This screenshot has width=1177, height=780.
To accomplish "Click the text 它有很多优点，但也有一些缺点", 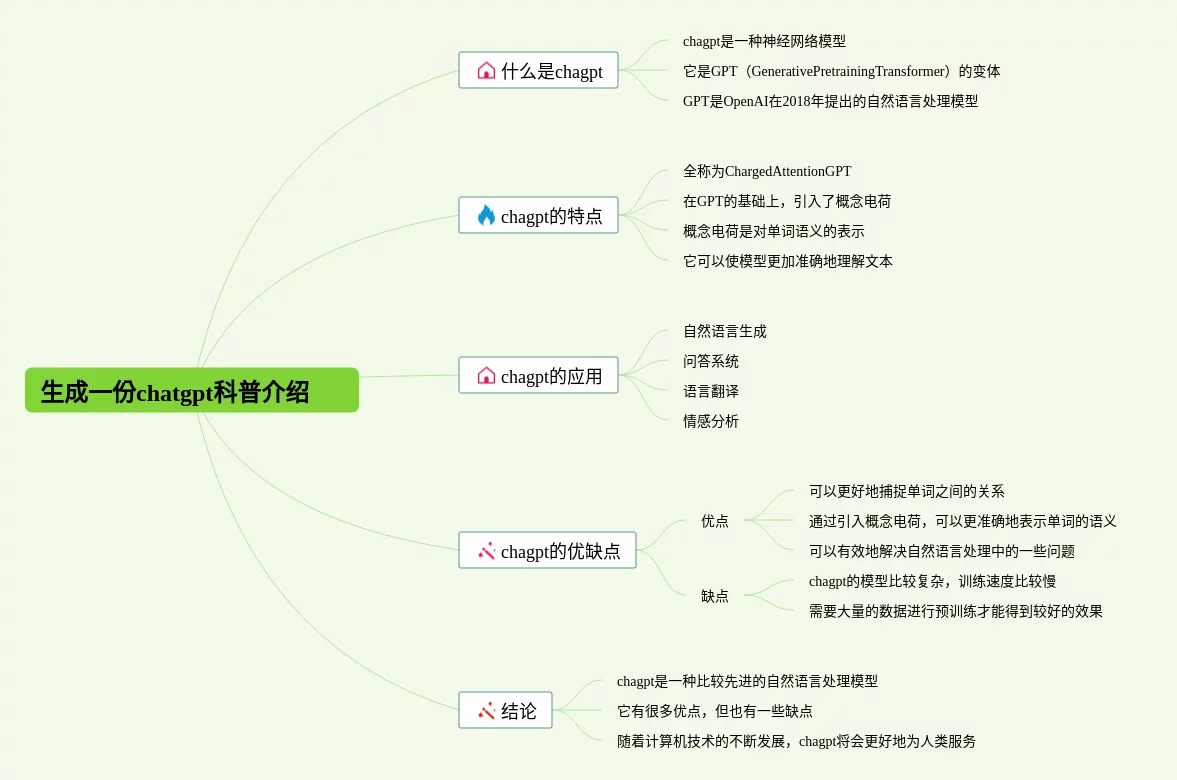I will (715, 711).
